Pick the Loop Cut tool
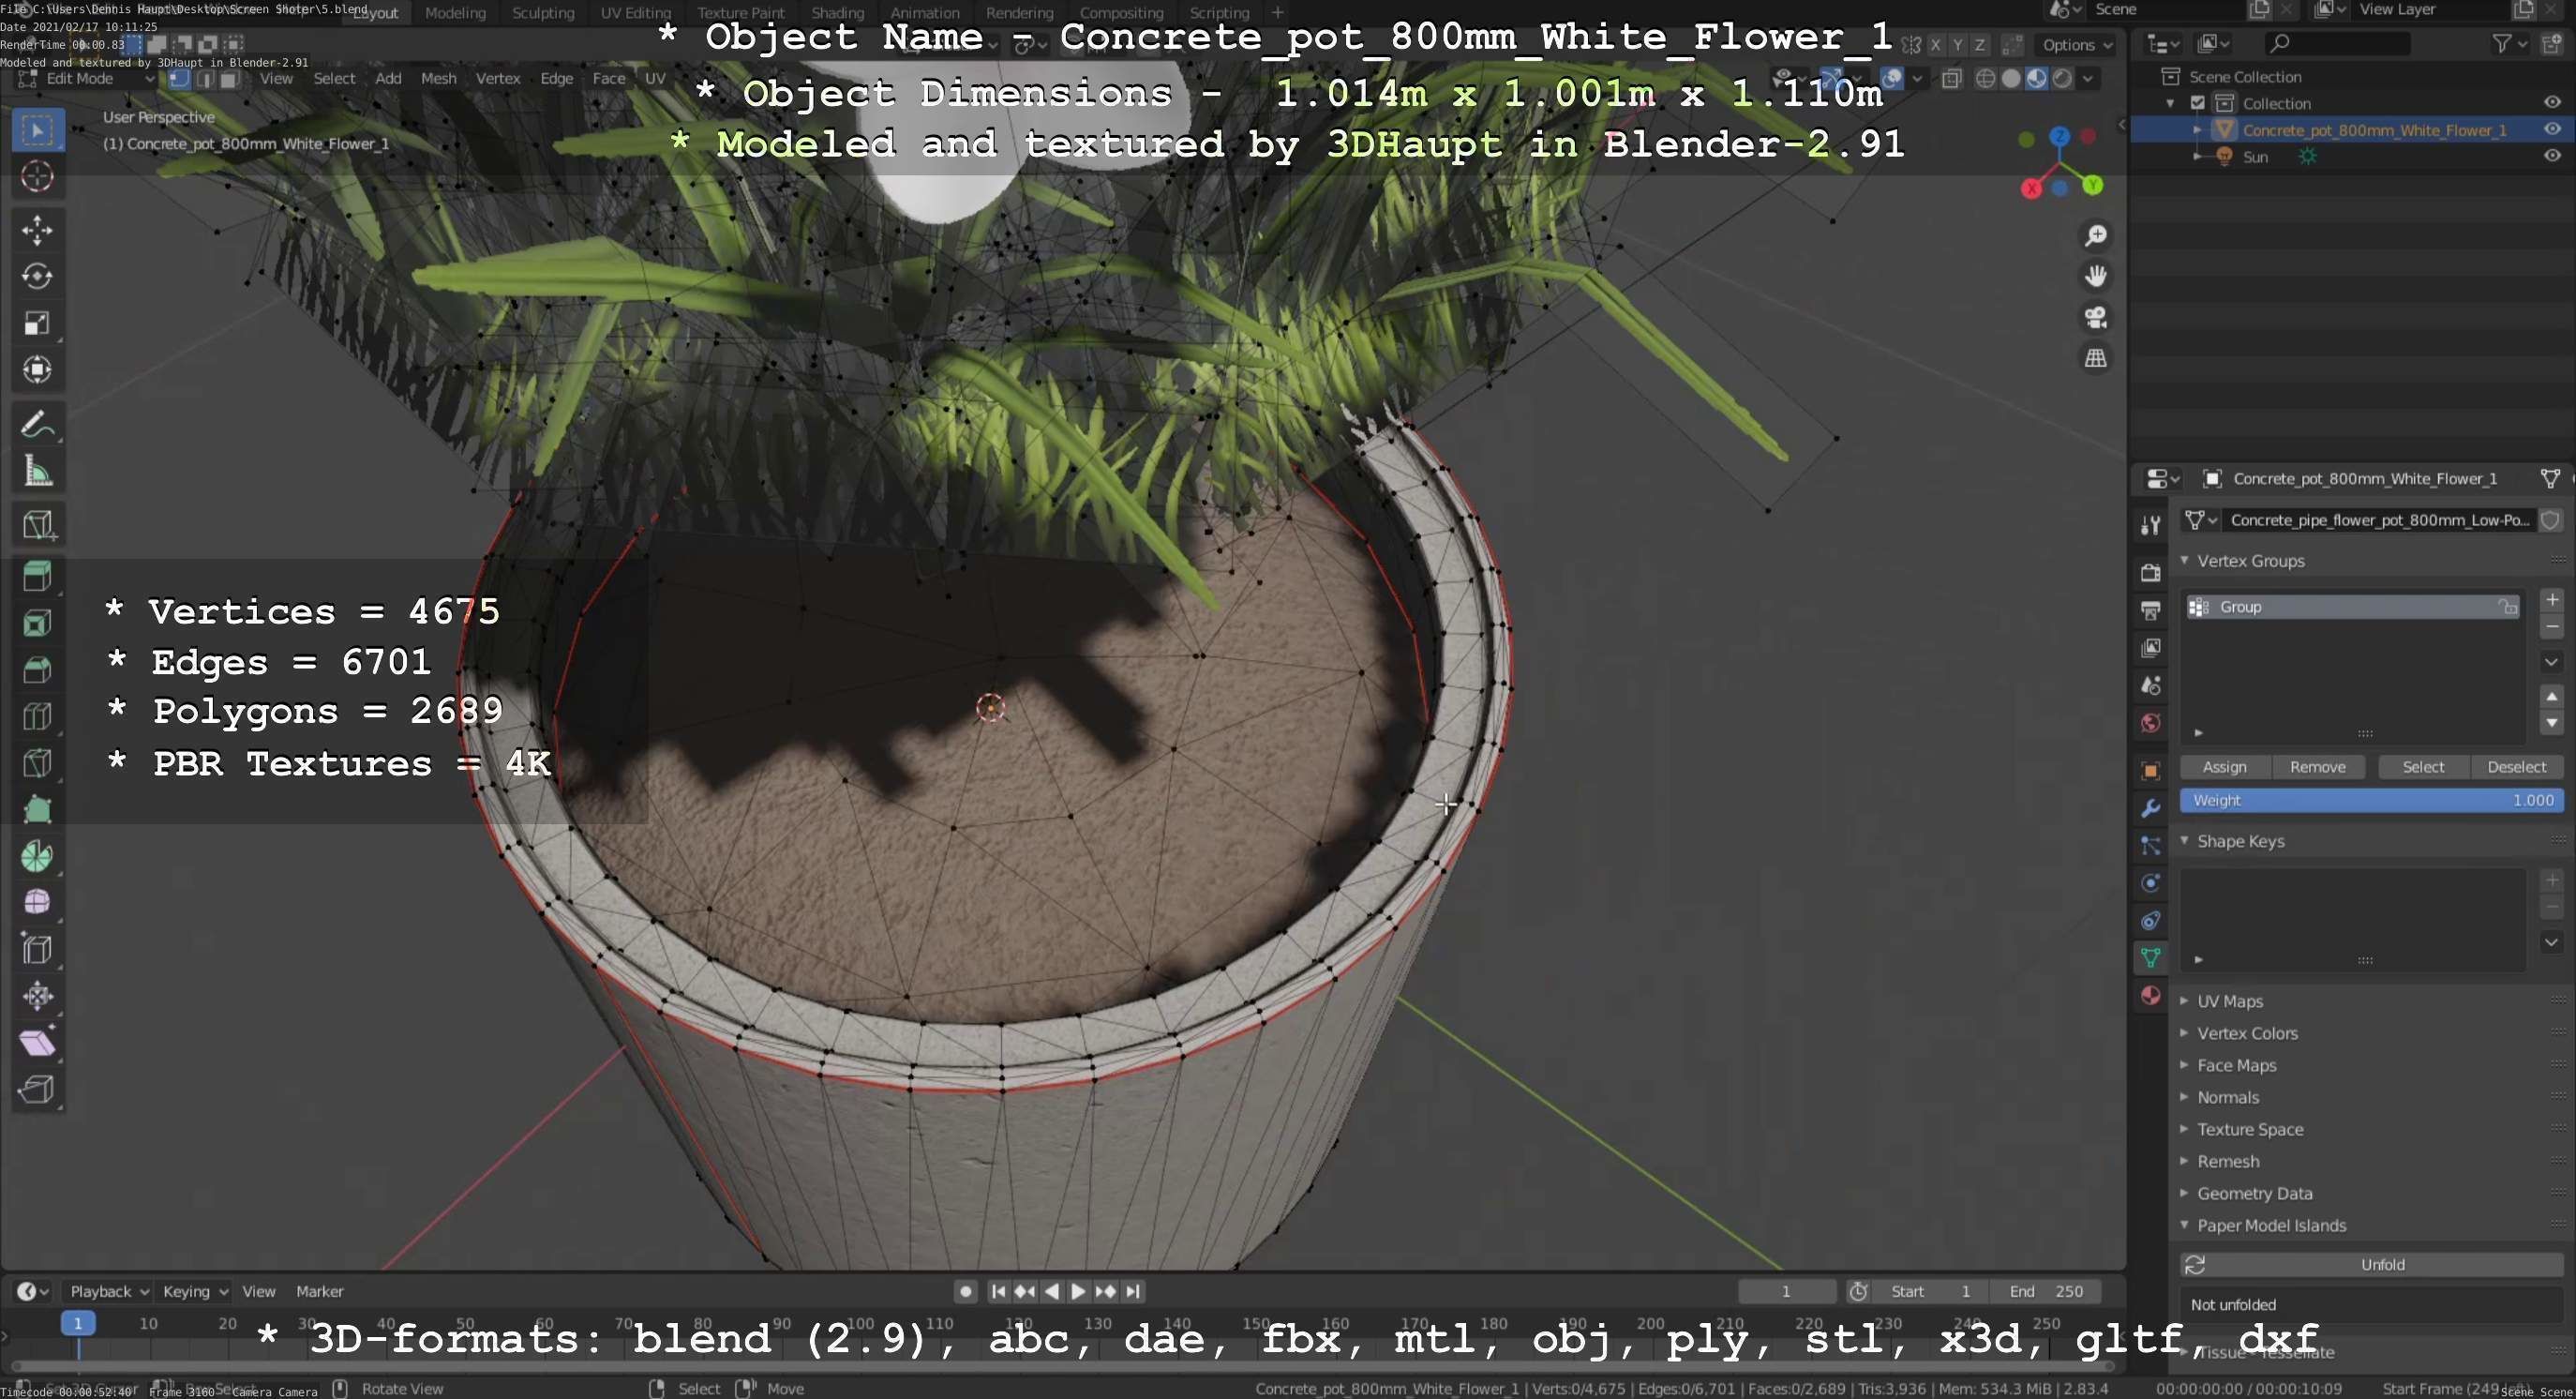Screen dimensions: 2576x1399 point(37,716)
